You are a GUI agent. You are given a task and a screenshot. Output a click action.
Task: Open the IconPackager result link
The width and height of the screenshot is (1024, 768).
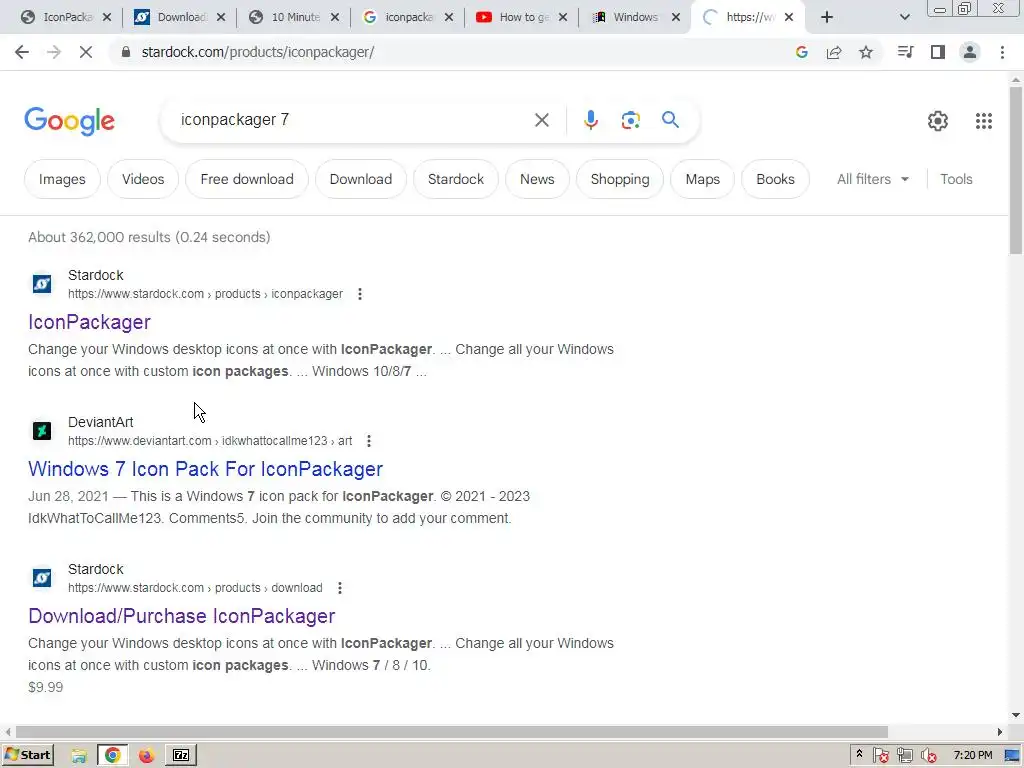[x=89, y=322]
